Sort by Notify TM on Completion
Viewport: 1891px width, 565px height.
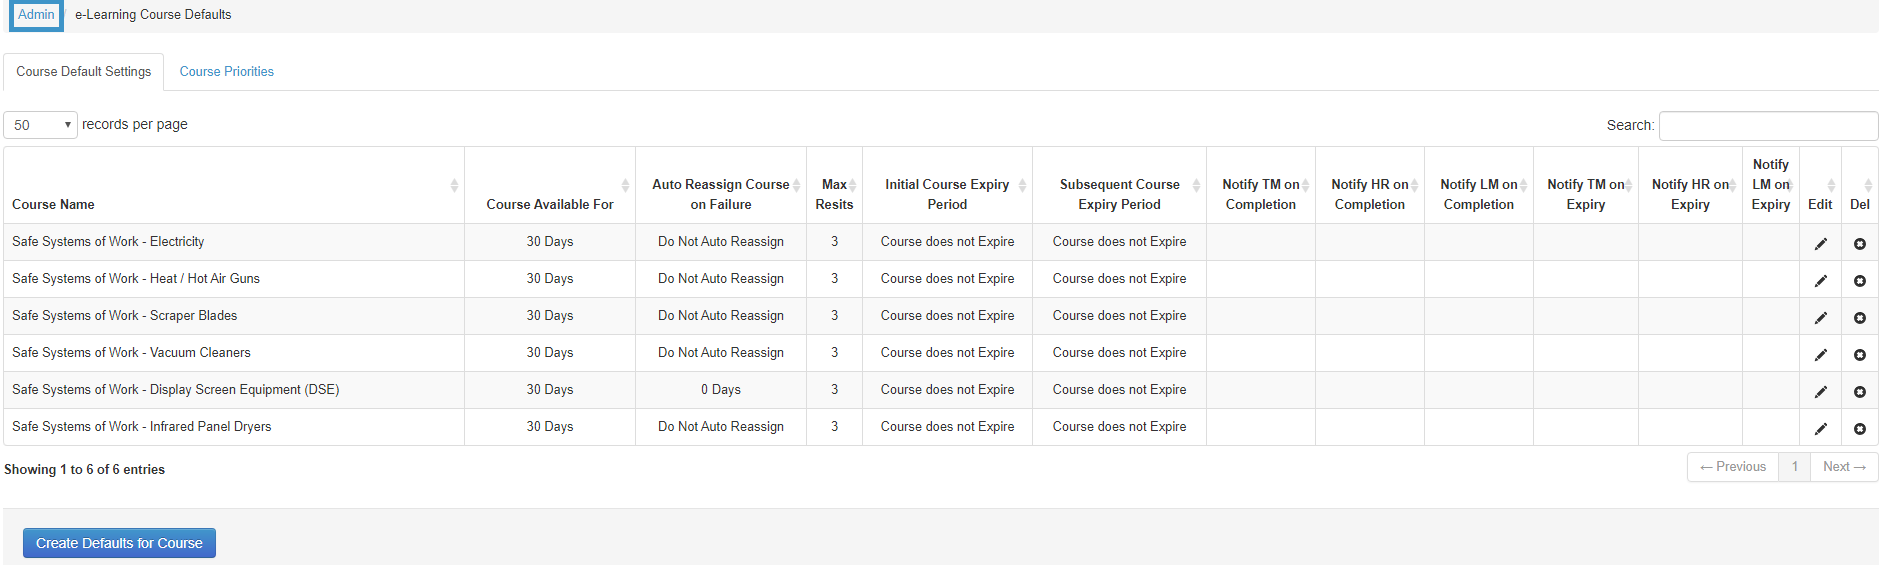1261,185
